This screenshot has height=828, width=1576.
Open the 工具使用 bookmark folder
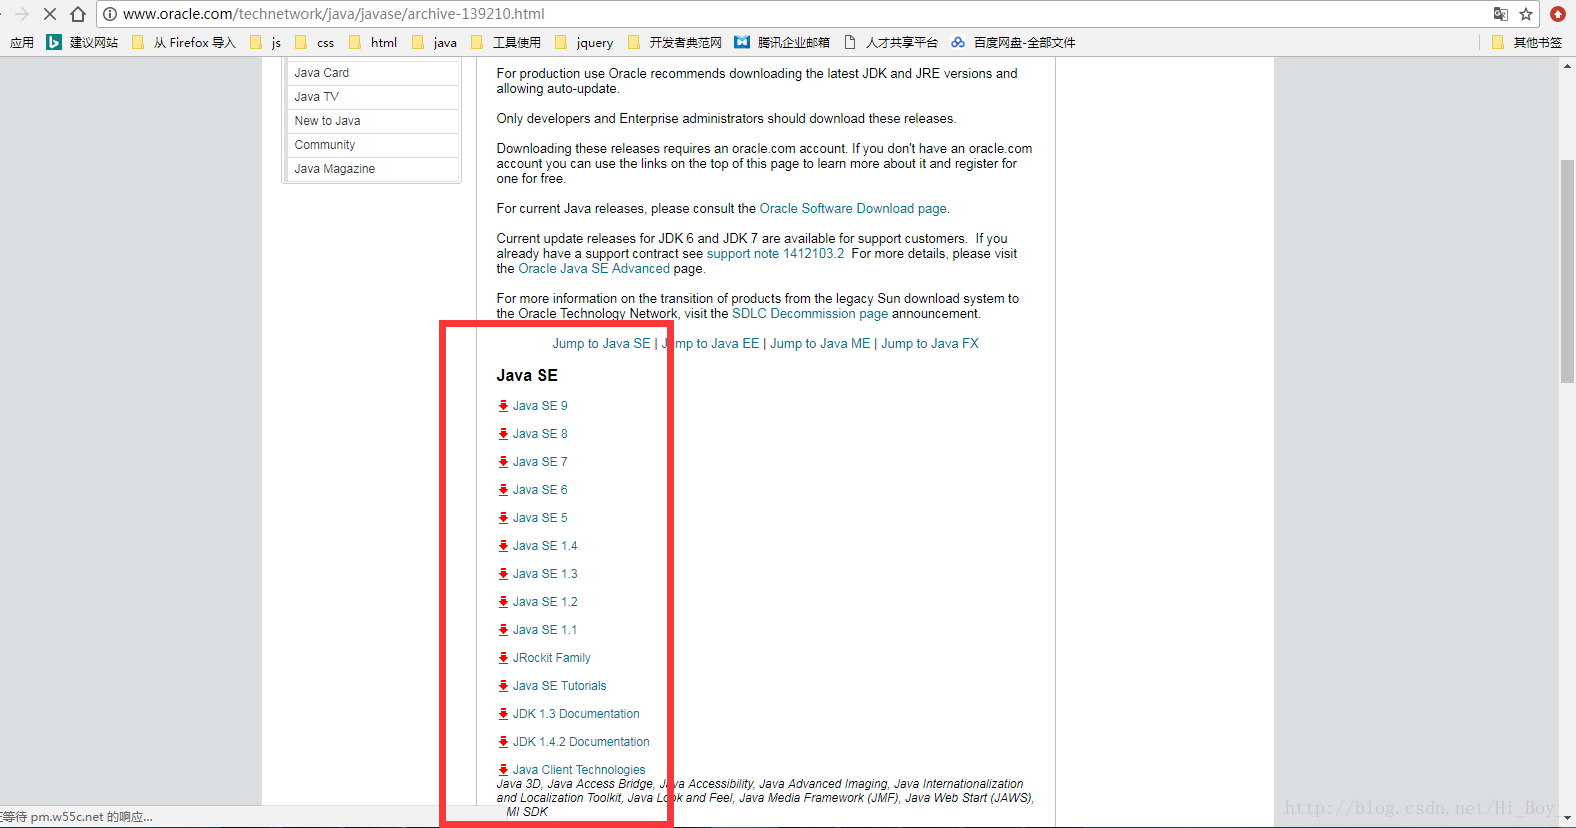coord(505,42)
